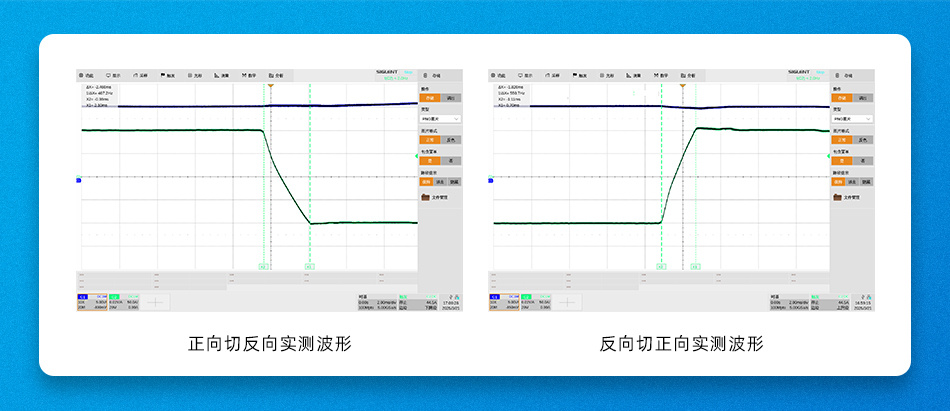The height and width of the screenshot is (411, 950).
Task: Select 调出 recall option on left oscilloscope
Action: pyautogui.click(x=450, y=98)
